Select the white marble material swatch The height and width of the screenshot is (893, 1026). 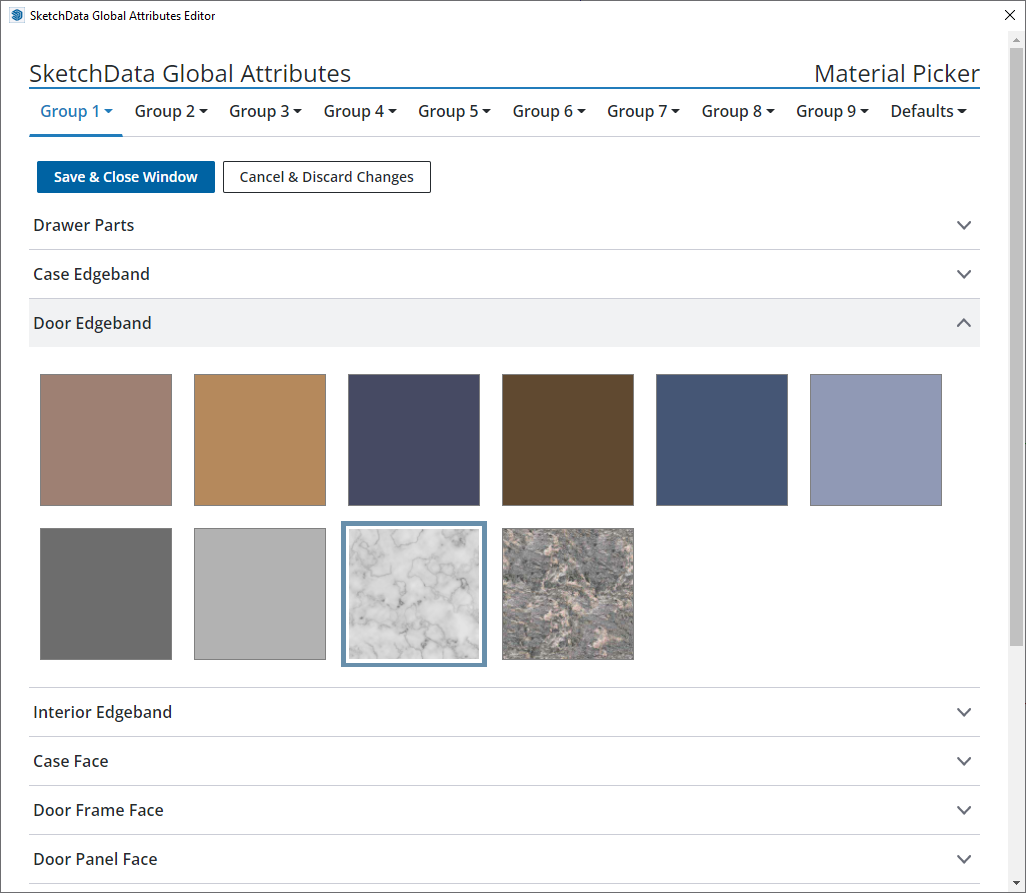[x=414, y=594]
